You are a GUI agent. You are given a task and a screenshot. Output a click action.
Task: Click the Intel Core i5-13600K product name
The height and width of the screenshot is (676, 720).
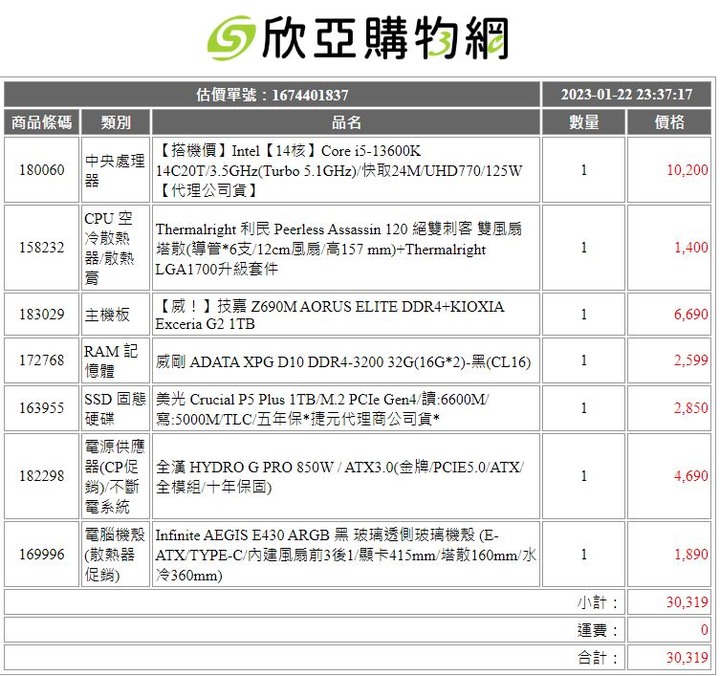(339, 170)
